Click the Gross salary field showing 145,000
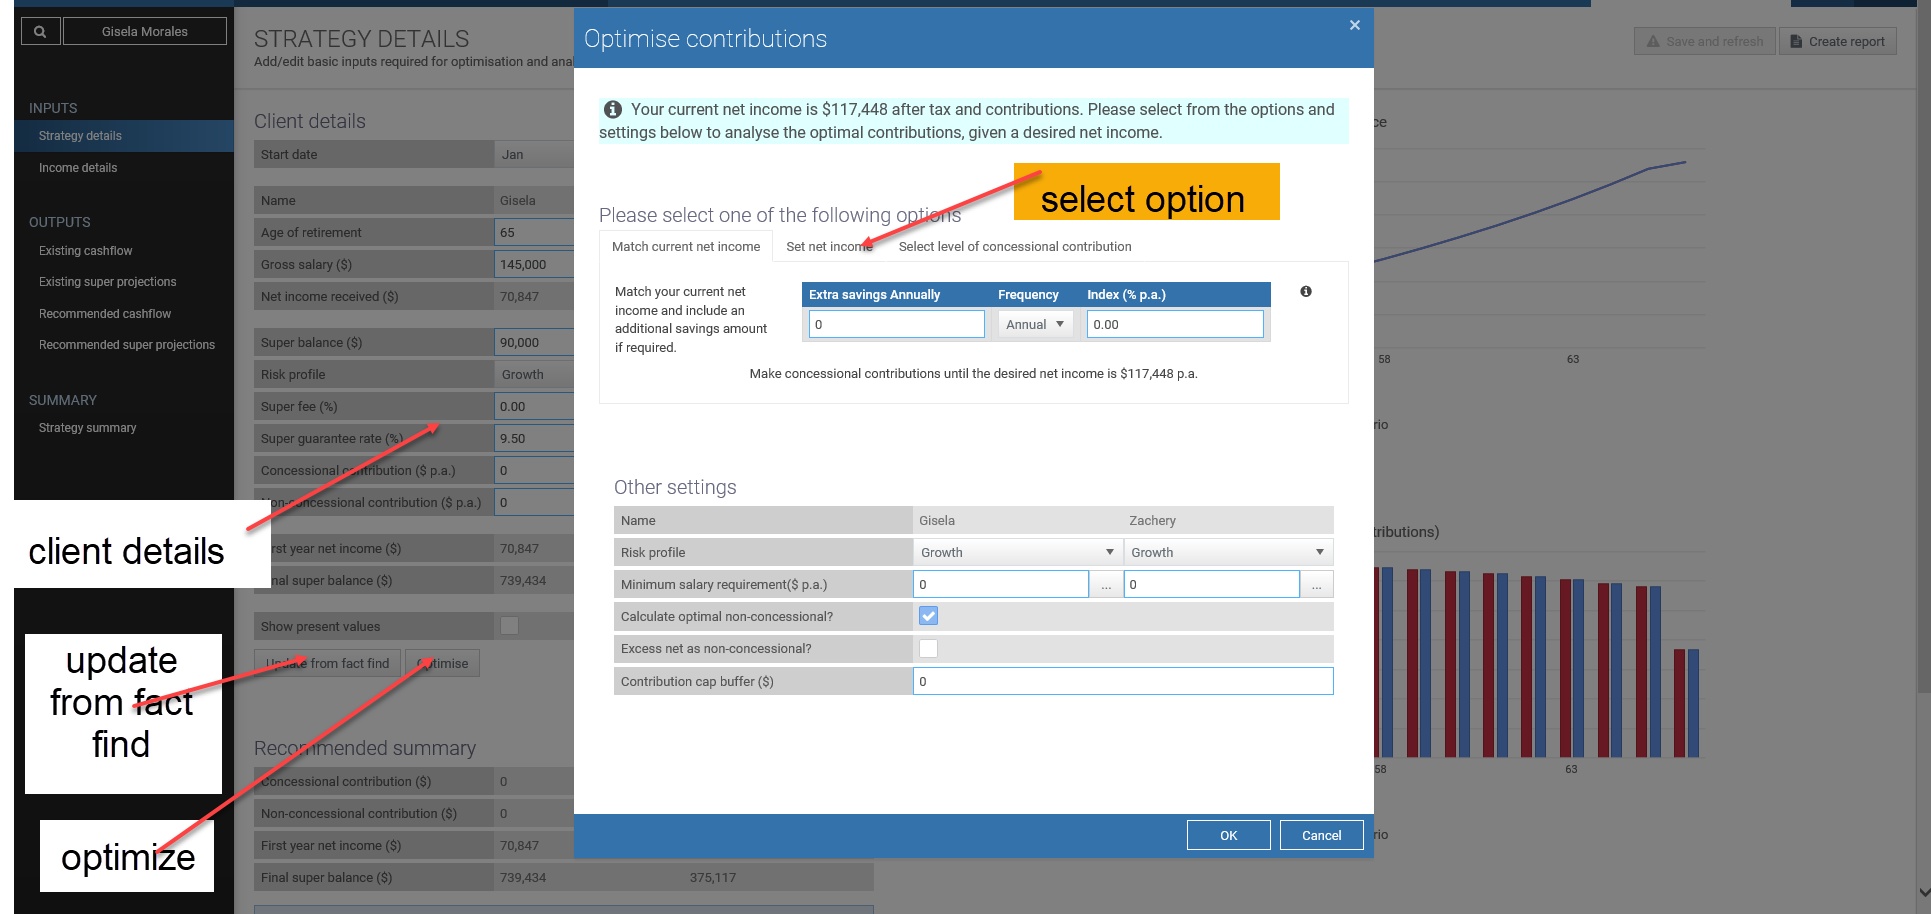Viewport: 1931px width, 914px height. [534, 264]
